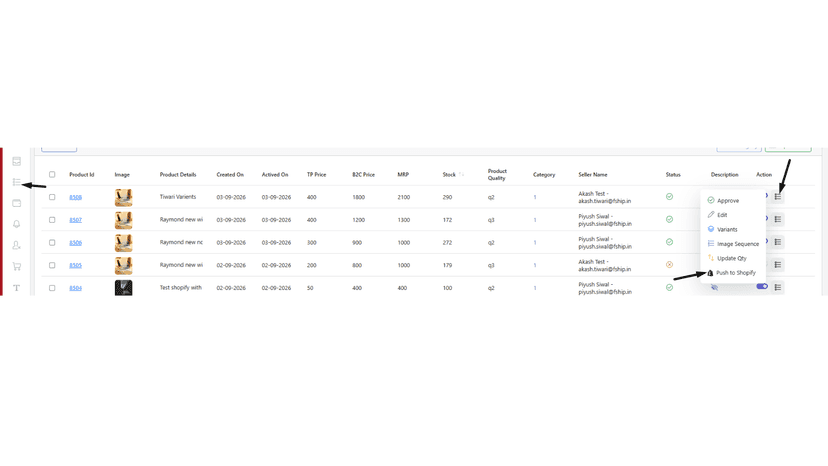Choose Update Qty from the action menu
828x466 pixels.
pyautogui.click(x=733, y=258)
